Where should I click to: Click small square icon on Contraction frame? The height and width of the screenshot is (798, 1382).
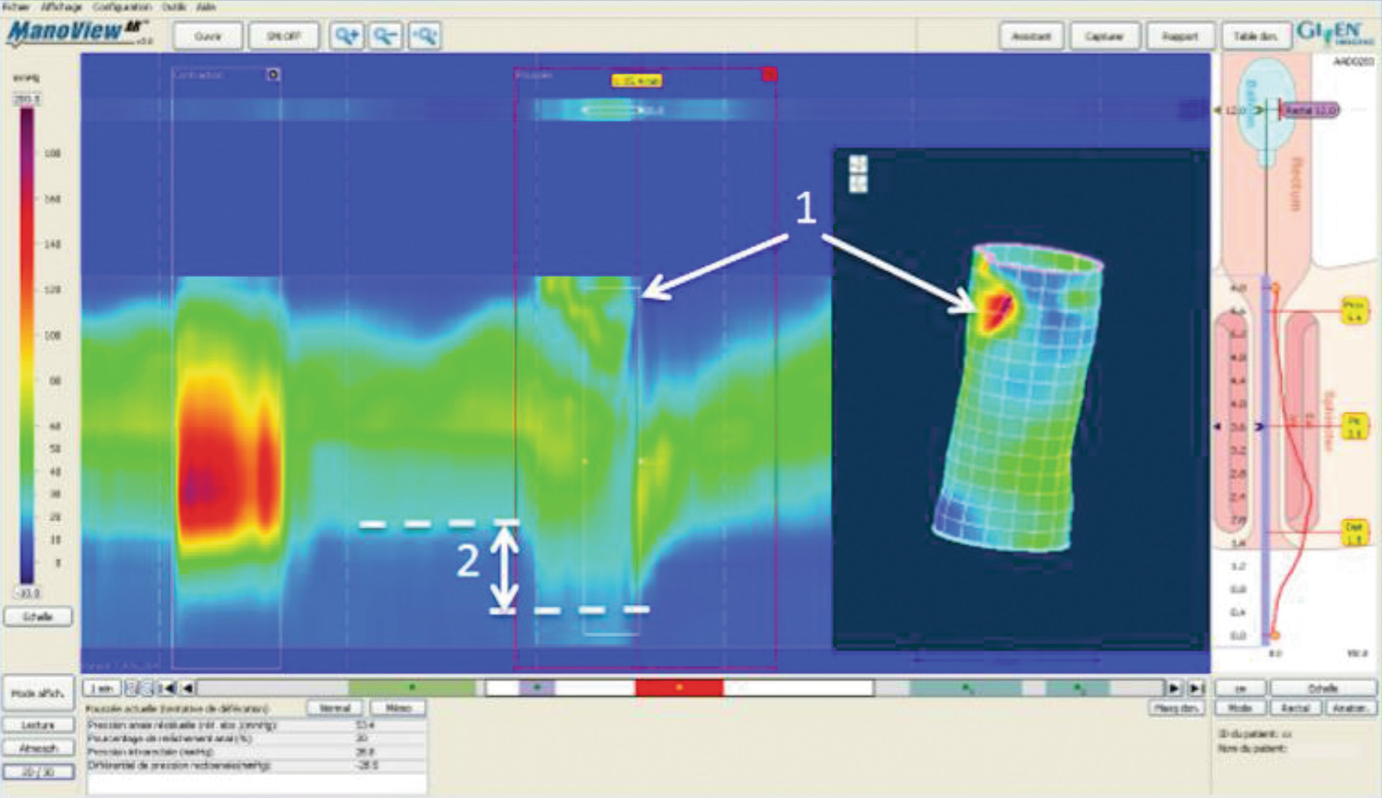(273, 74)
